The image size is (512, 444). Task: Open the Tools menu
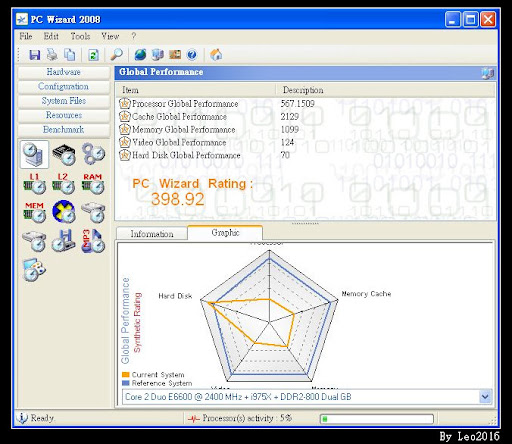pyautogui.click(x=80, y=36)
